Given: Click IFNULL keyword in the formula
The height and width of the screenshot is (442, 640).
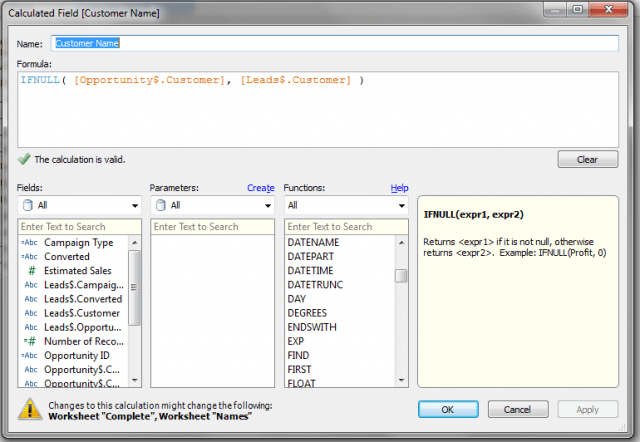Looking at the screenshot, I should [x=40, y=80].
